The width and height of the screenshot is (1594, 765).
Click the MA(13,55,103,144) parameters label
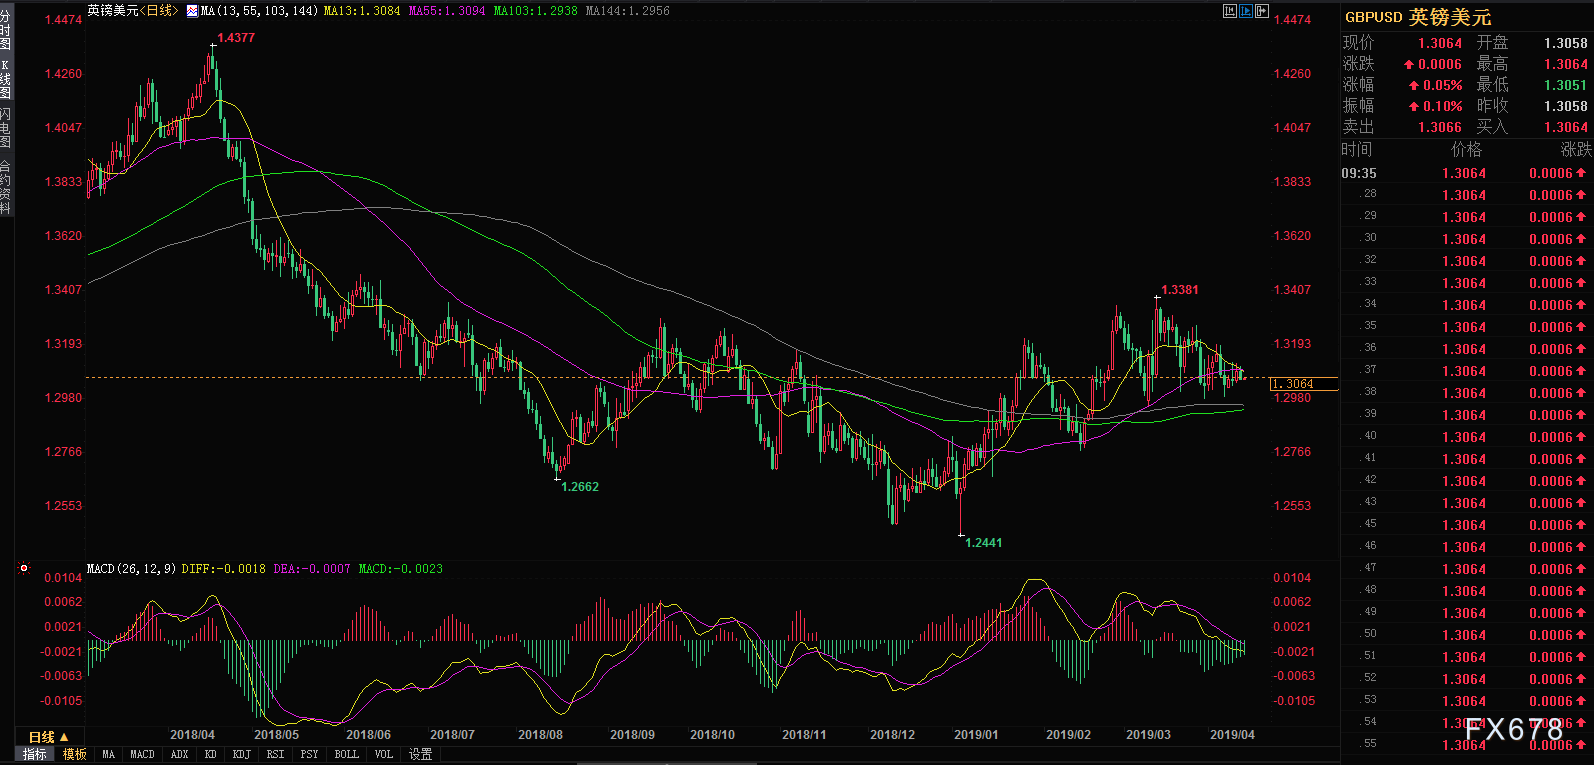(260, 11)
